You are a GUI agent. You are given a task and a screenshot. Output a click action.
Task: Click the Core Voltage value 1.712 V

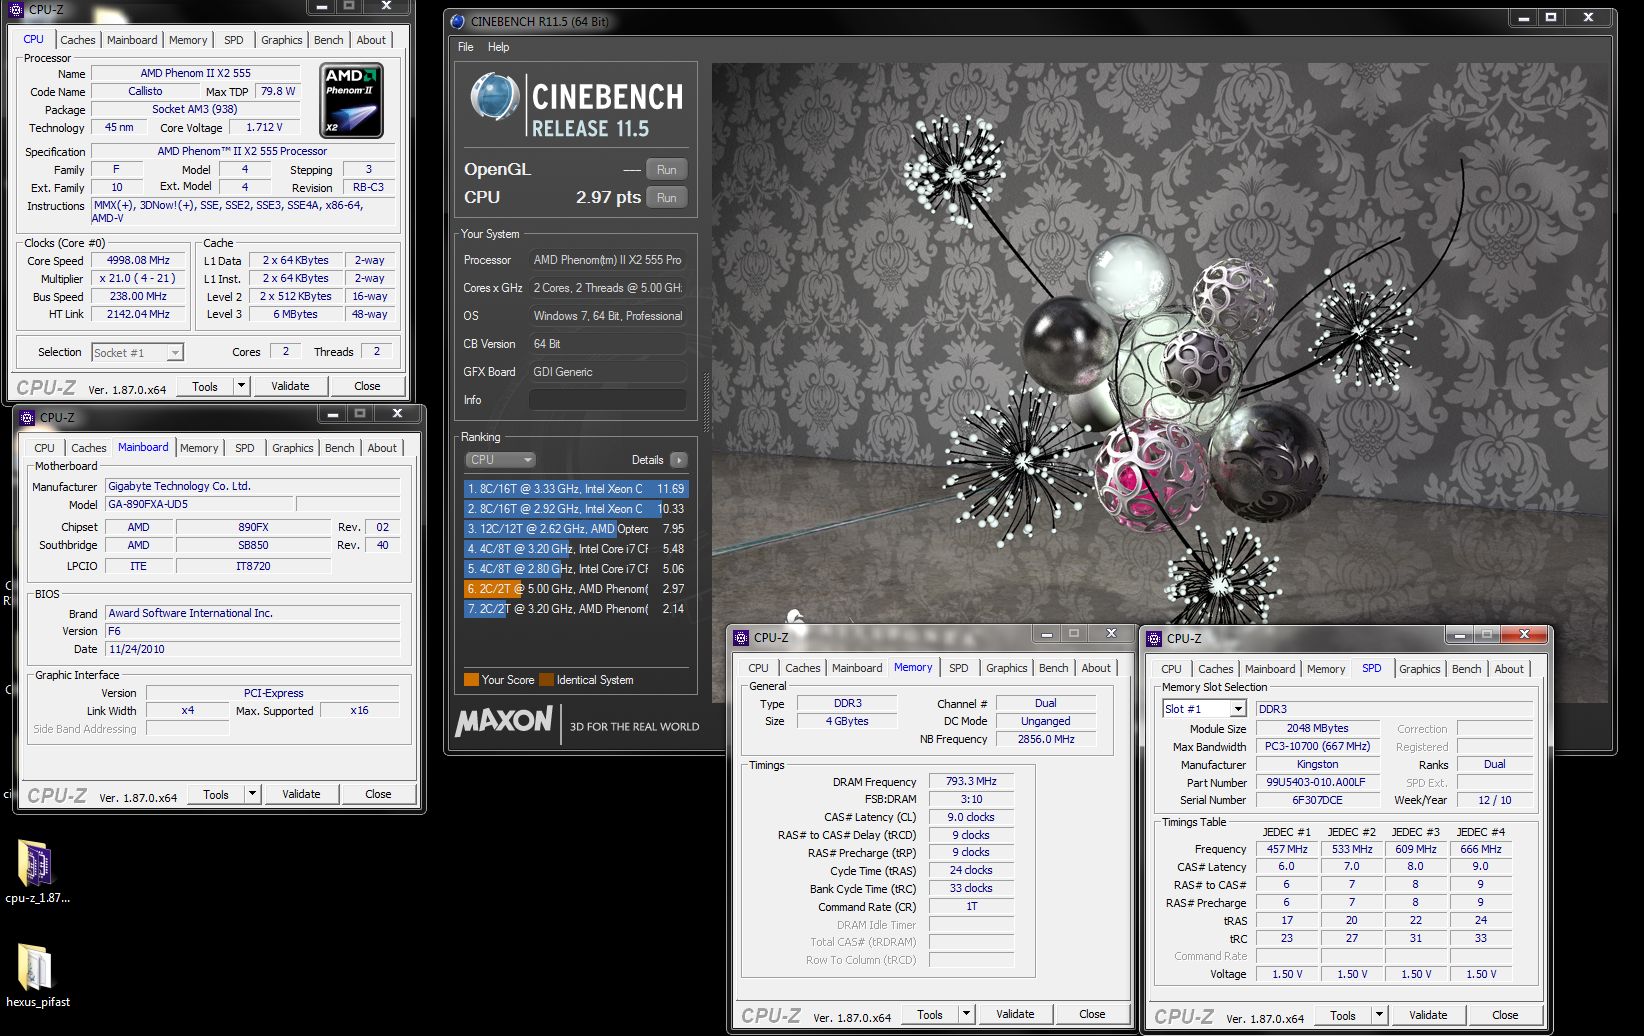click(265, 127)
